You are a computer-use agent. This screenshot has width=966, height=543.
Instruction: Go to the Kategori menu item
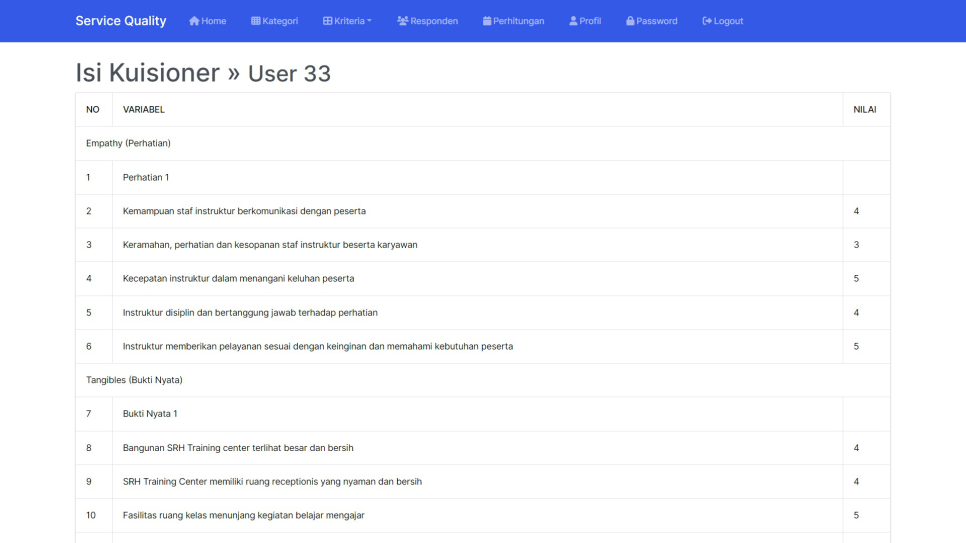point(275,21)
